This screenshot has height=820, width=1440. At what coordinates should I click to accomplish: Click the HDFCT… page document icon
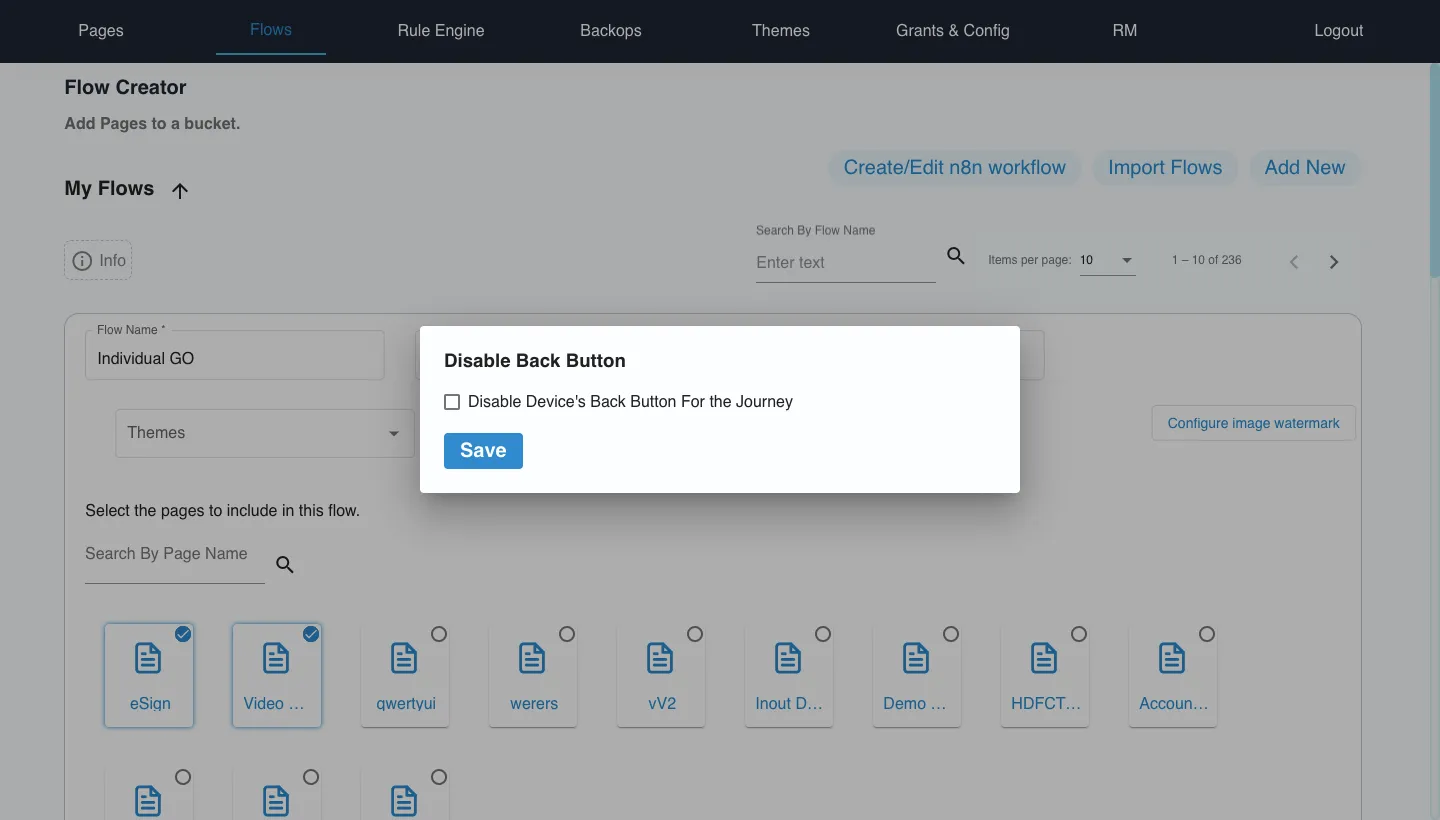[1044, 658]
